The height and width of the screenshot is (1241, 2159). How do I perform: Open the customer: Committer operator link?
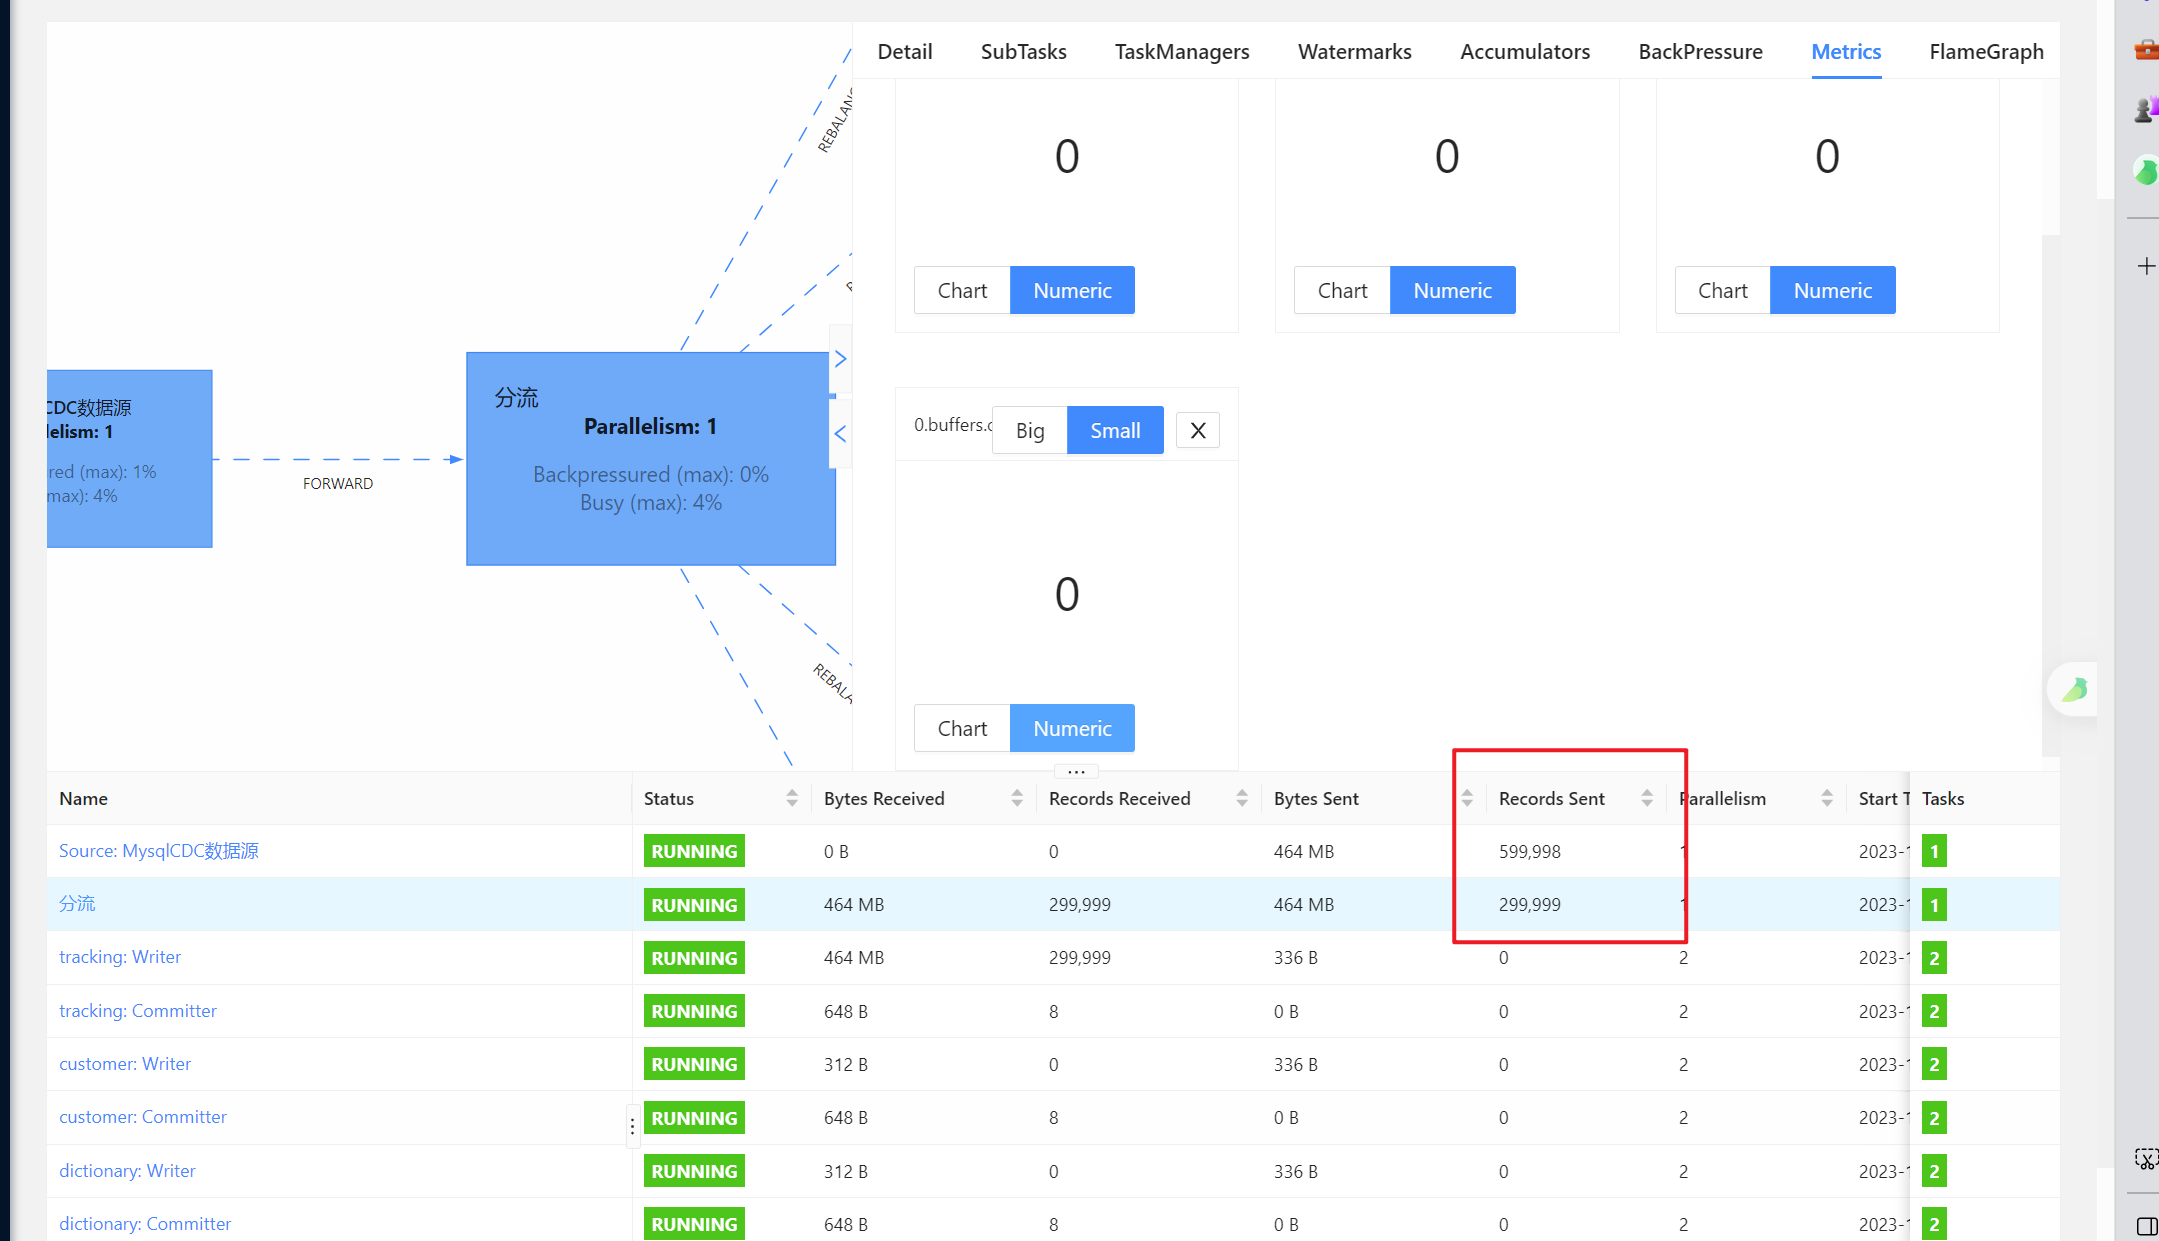(x=143, y=1117)
